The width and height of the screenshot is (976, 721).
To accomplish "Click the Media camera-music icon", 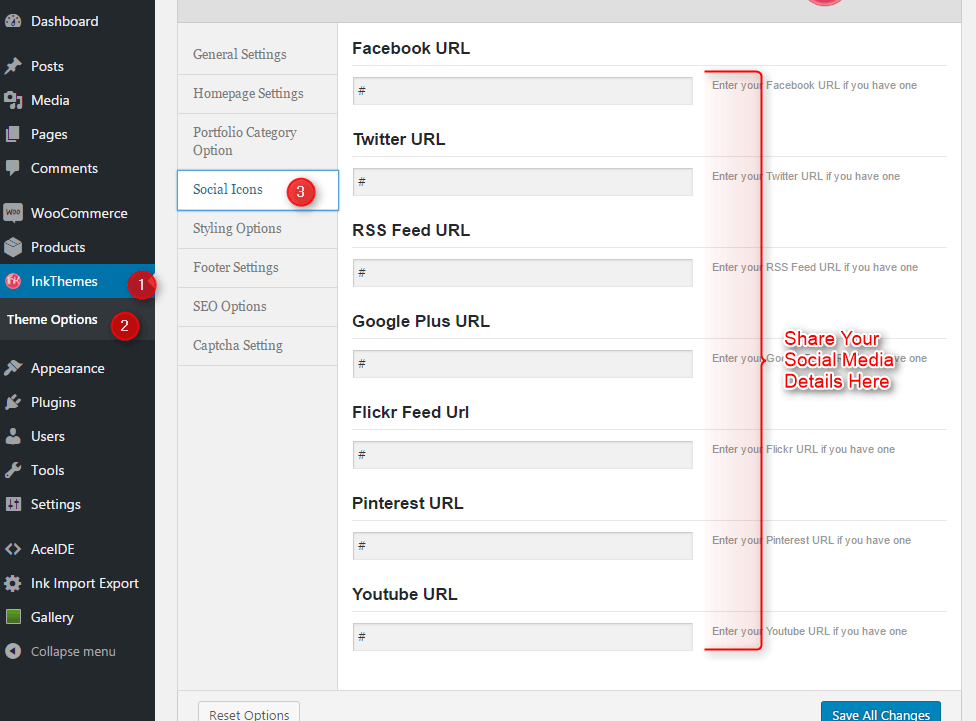I will click(13, 100).
